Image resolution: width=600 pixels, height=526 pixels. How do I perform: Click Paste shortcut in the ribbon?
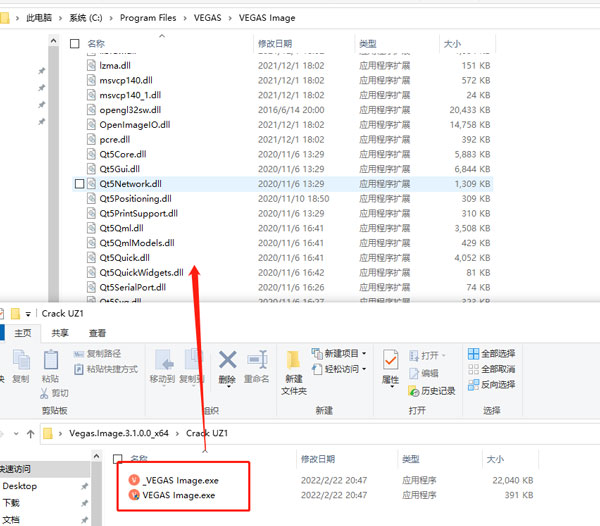106,369
